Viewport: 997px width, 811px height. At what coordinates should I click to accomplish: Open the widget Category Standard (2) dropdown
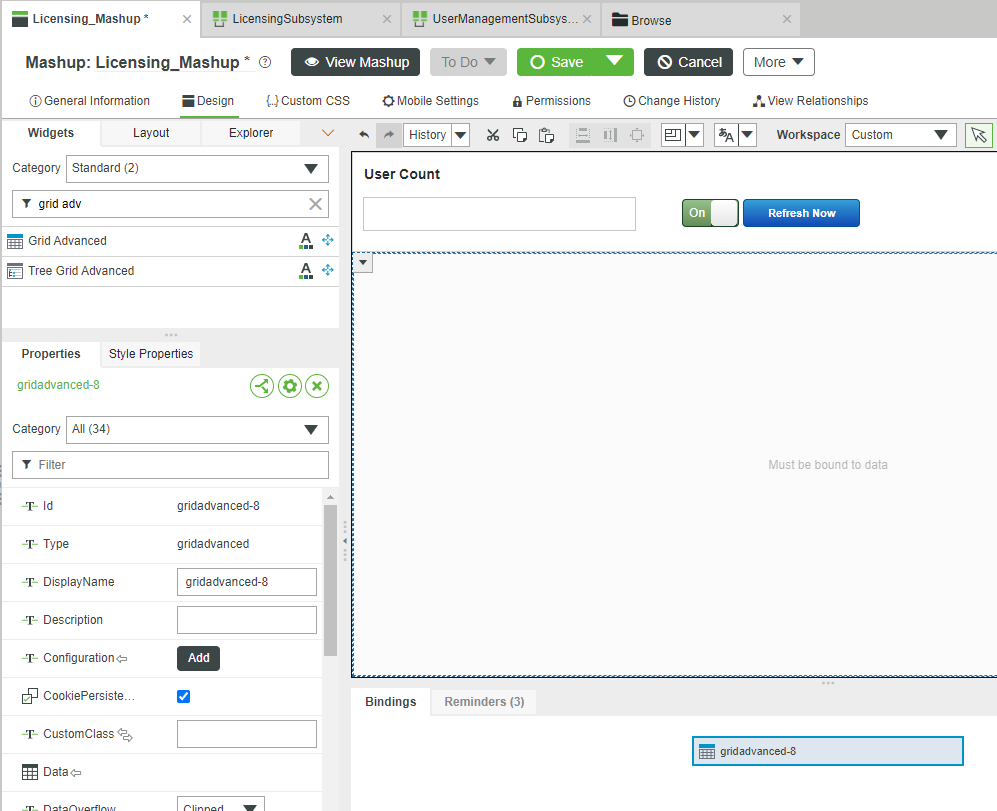tap(197, 169)
